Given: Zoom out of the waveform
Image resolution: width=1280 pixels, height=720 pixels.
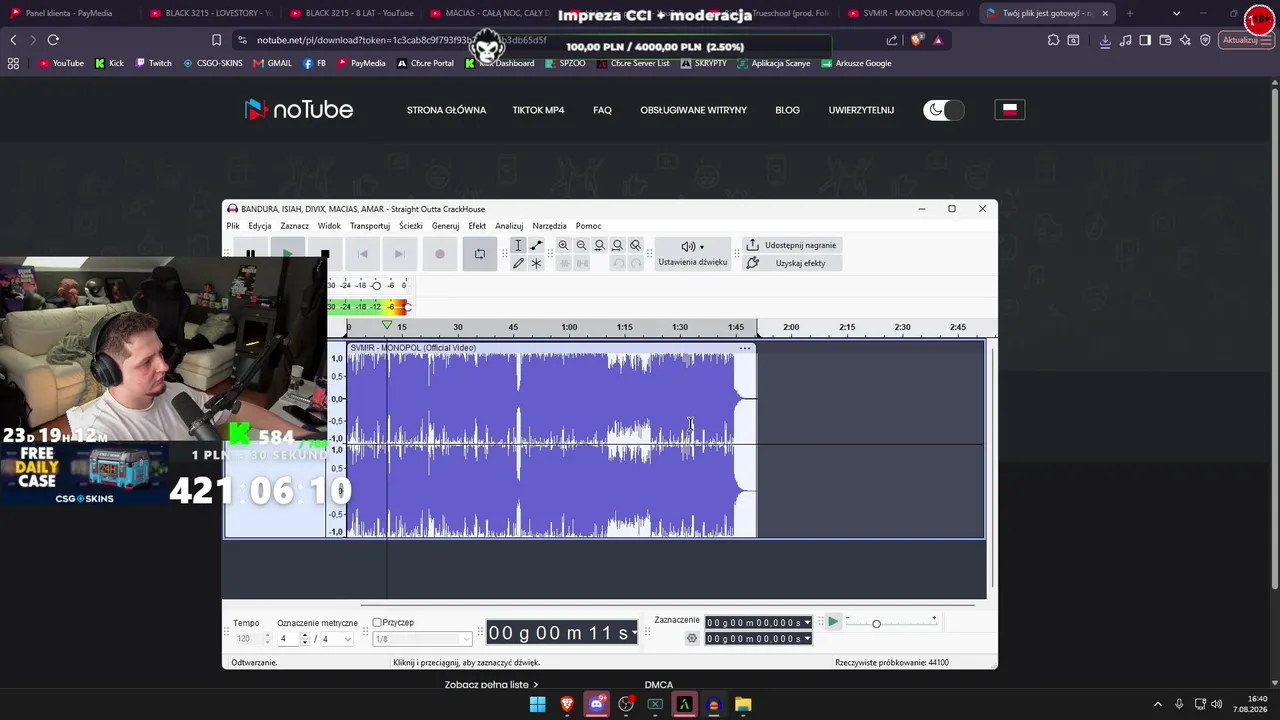Looking at the screenshot, I should click(x=582, y=245).
